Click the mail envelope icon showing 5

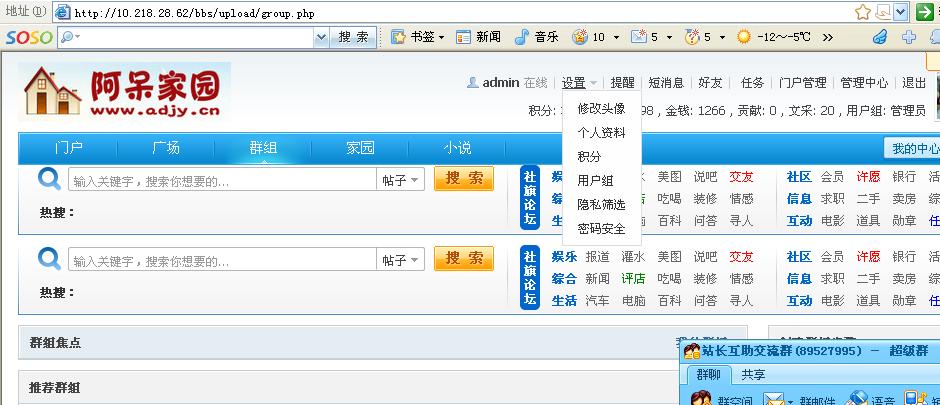coord(638,37)
